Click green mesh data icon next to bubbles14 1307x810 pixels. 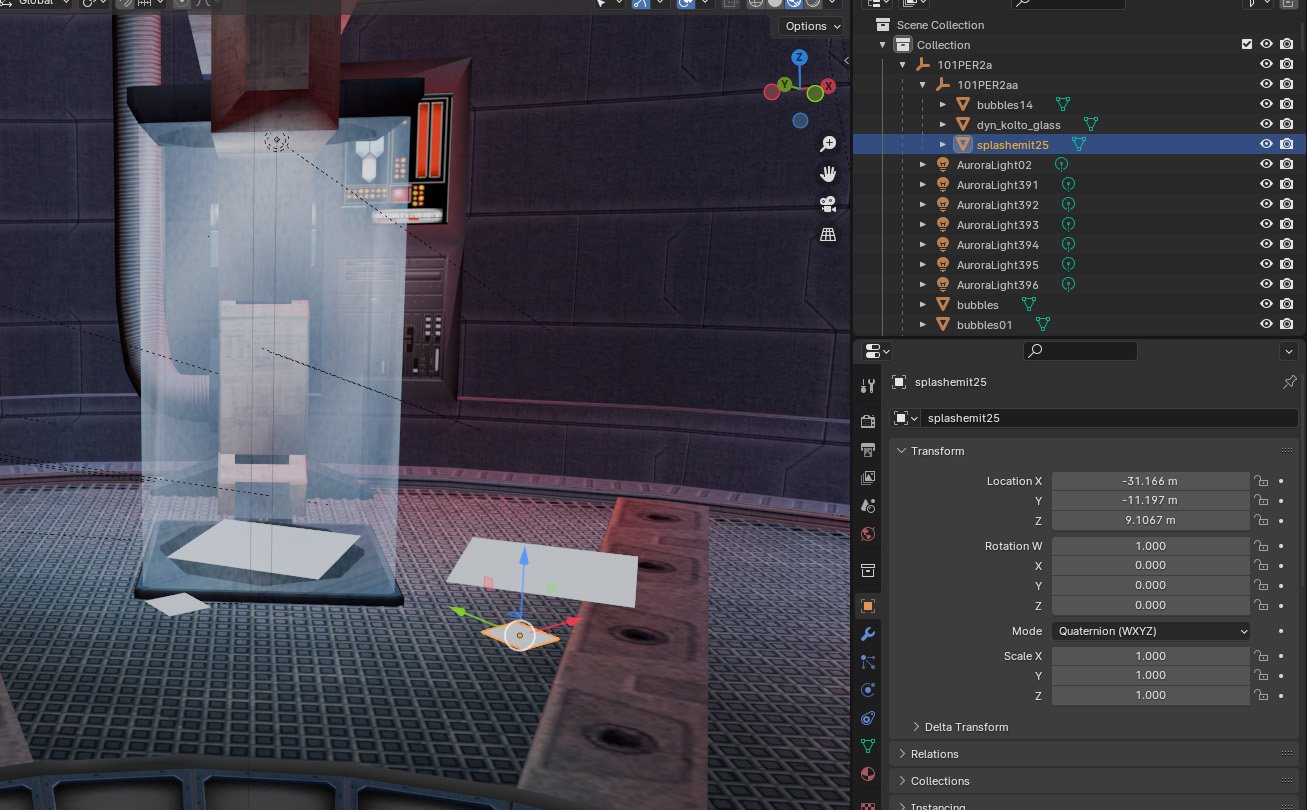[1062, 104]
